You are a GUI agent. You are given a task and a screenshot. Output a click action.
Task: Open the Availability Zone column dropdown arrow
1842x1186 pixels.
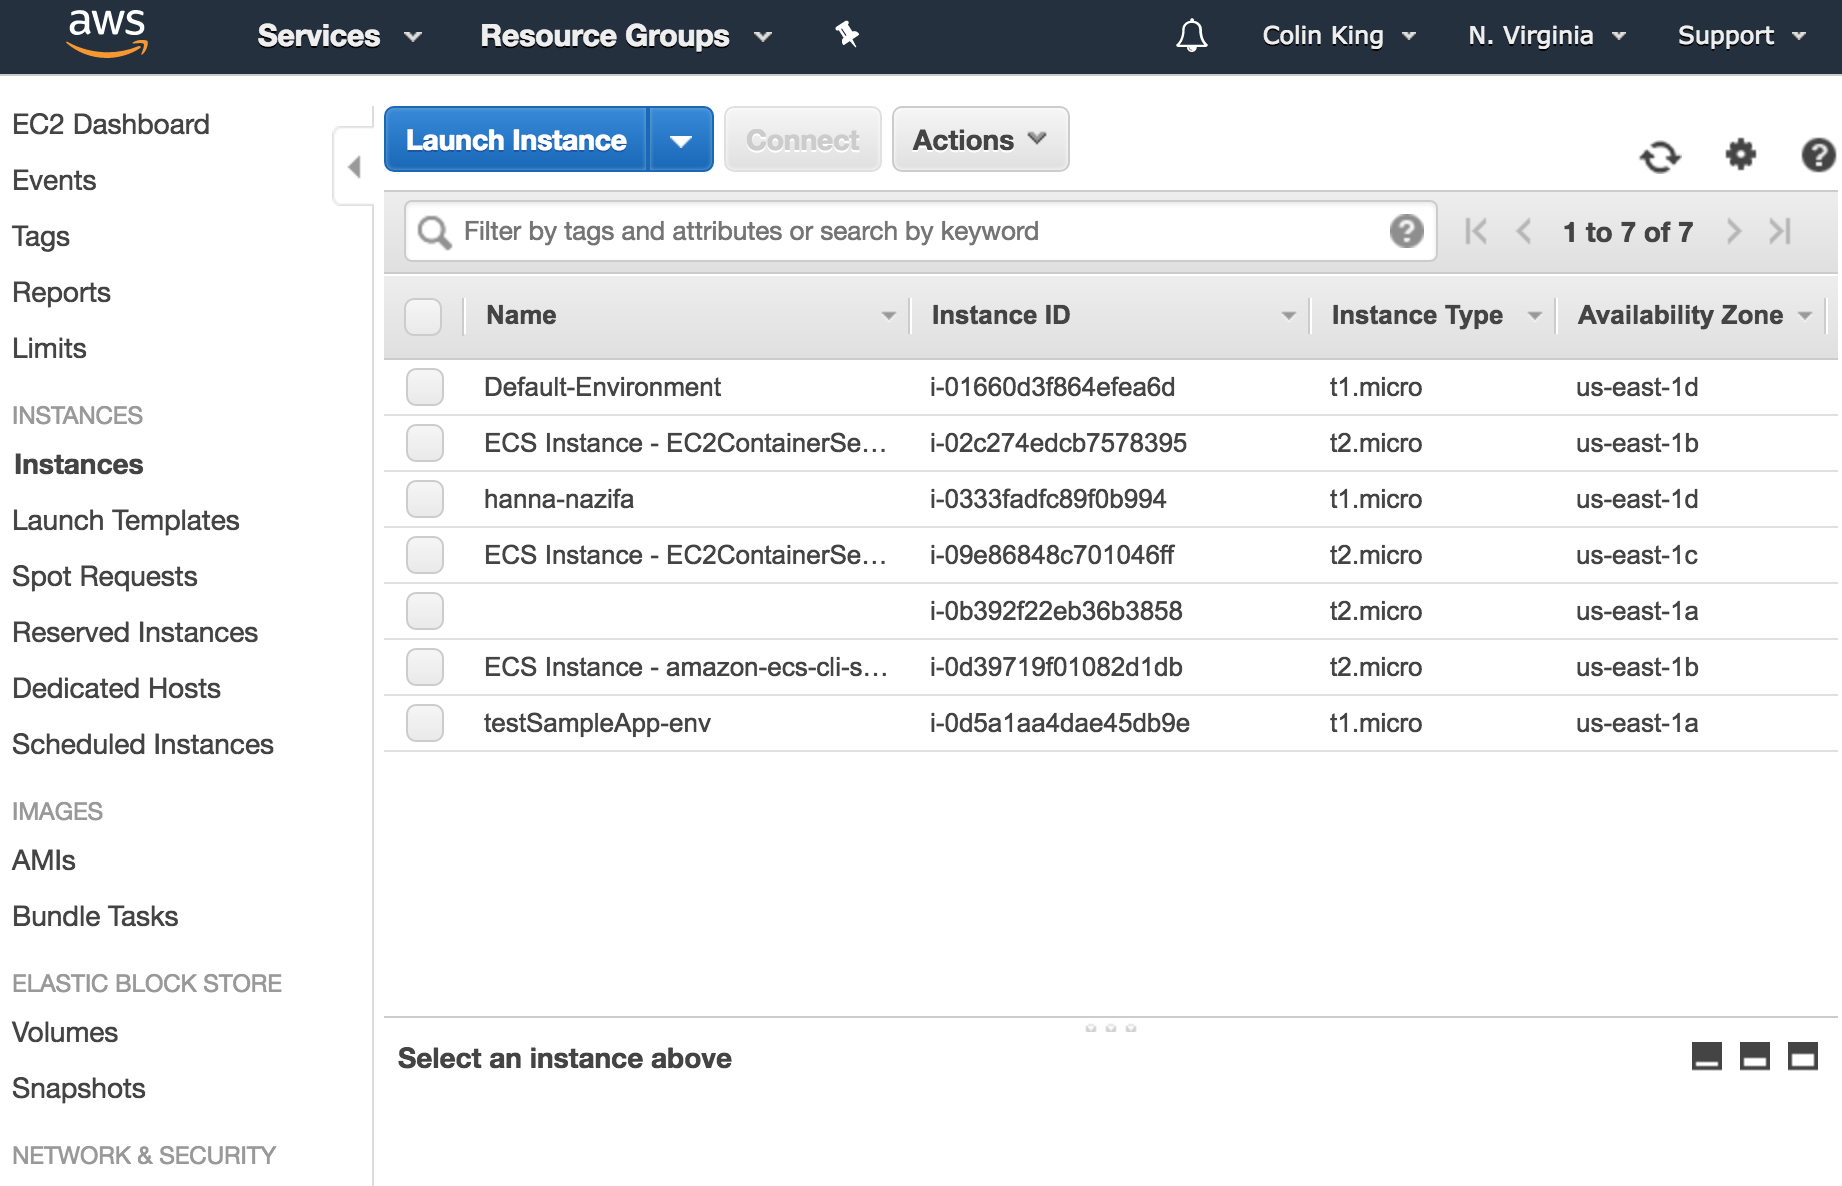point(1805,316)
